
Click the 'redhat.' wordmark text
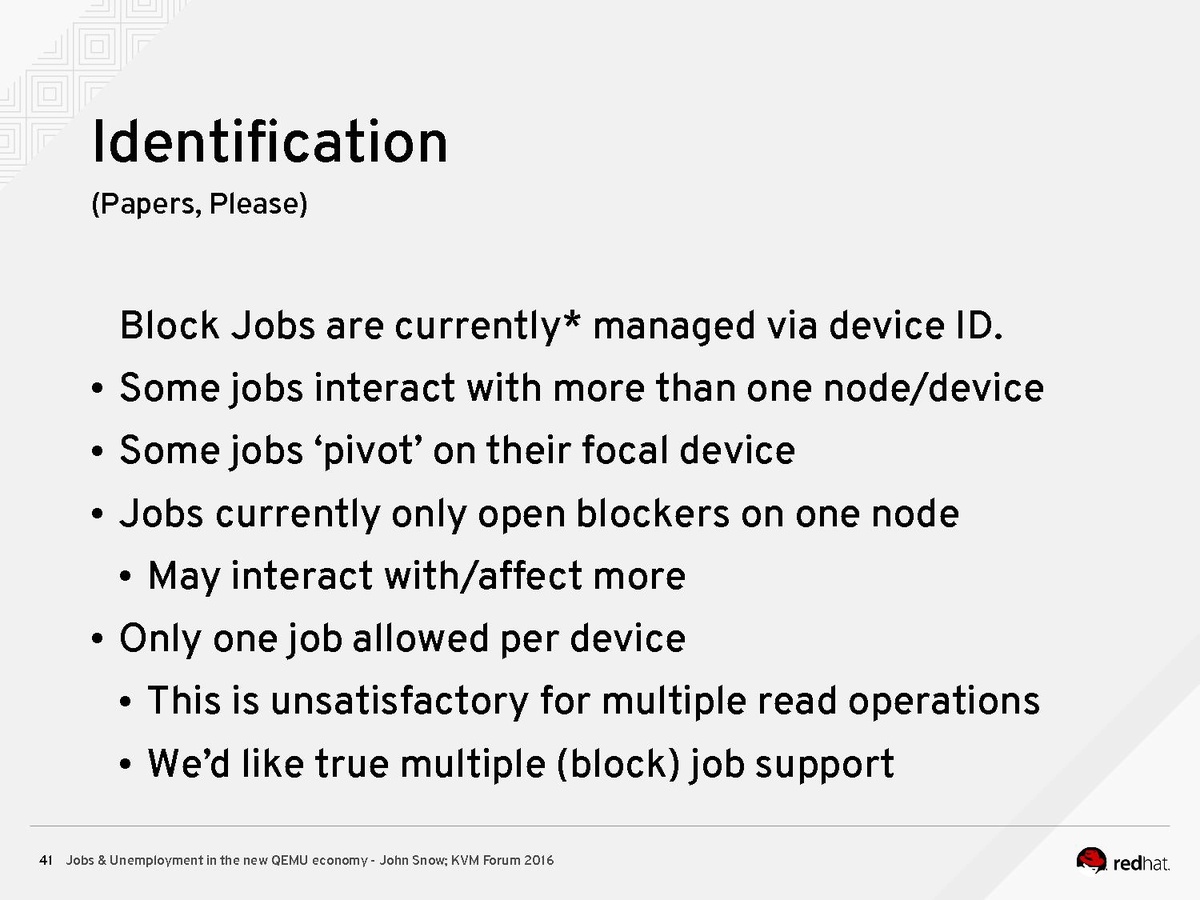pos(1141,862)
